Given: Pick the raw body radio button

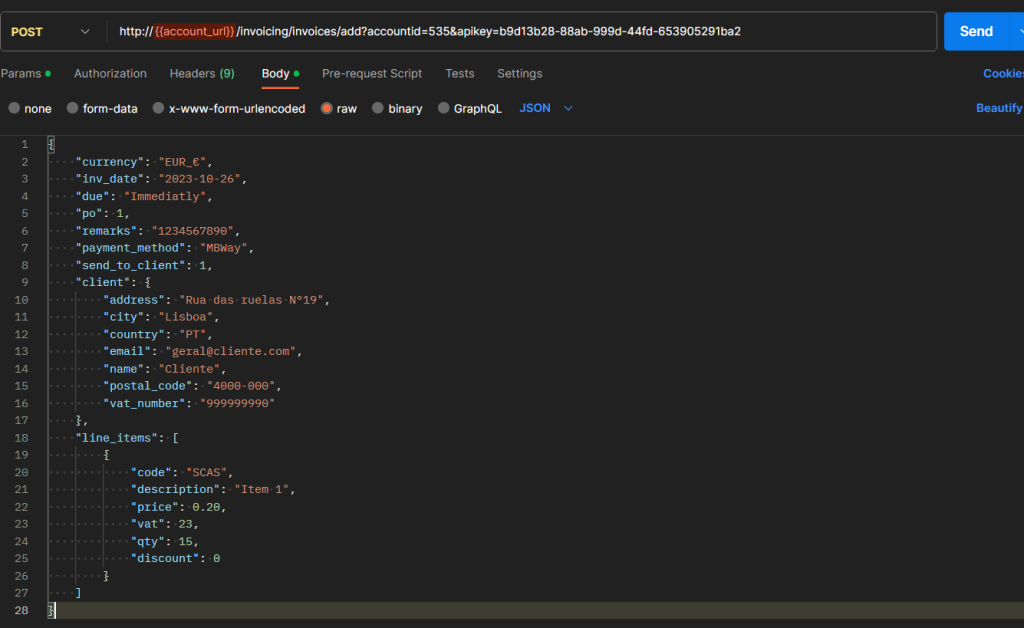Looking at the screenshot, I should (x=327, y=109).
